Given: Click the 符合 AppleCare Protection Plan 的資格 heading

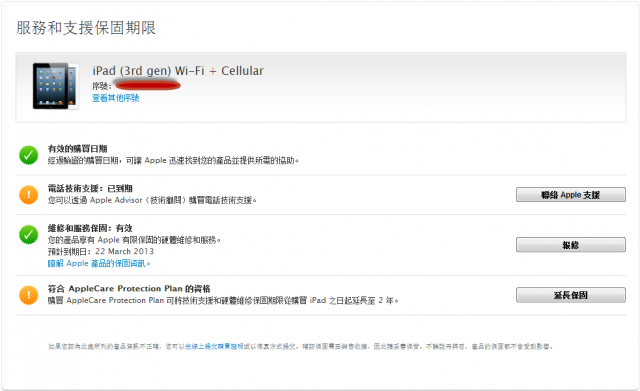Looking at the screenshot, I should 129,289.
